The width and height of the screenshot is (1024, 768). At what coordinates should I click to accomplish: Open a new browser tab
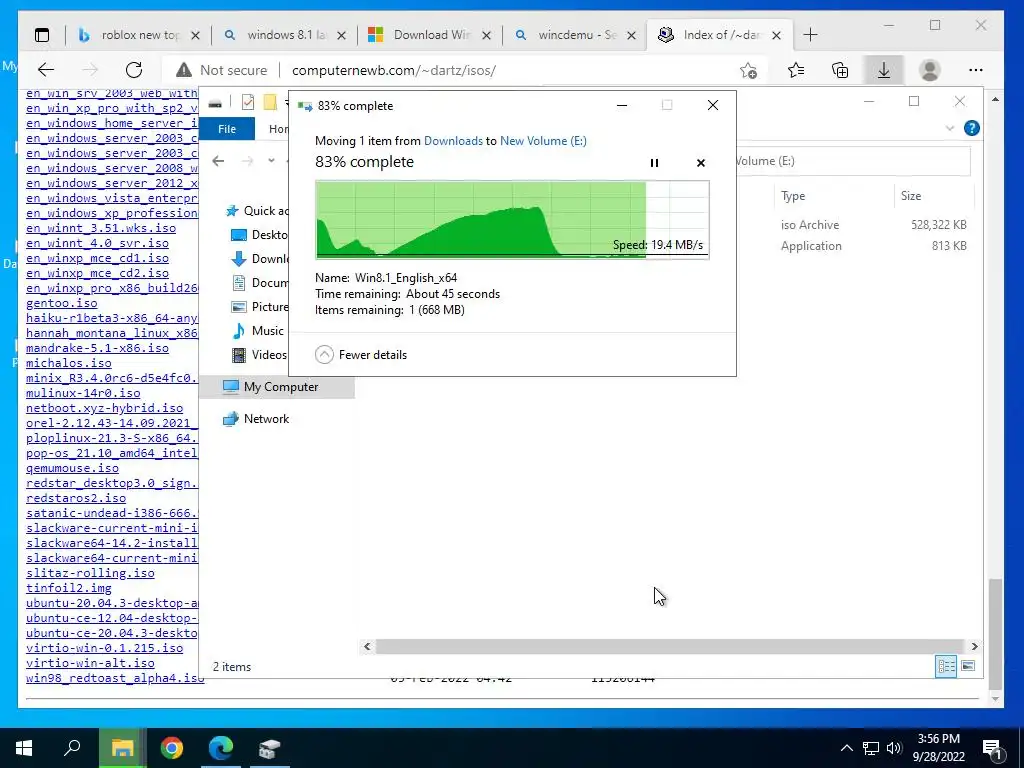[810, 35]
